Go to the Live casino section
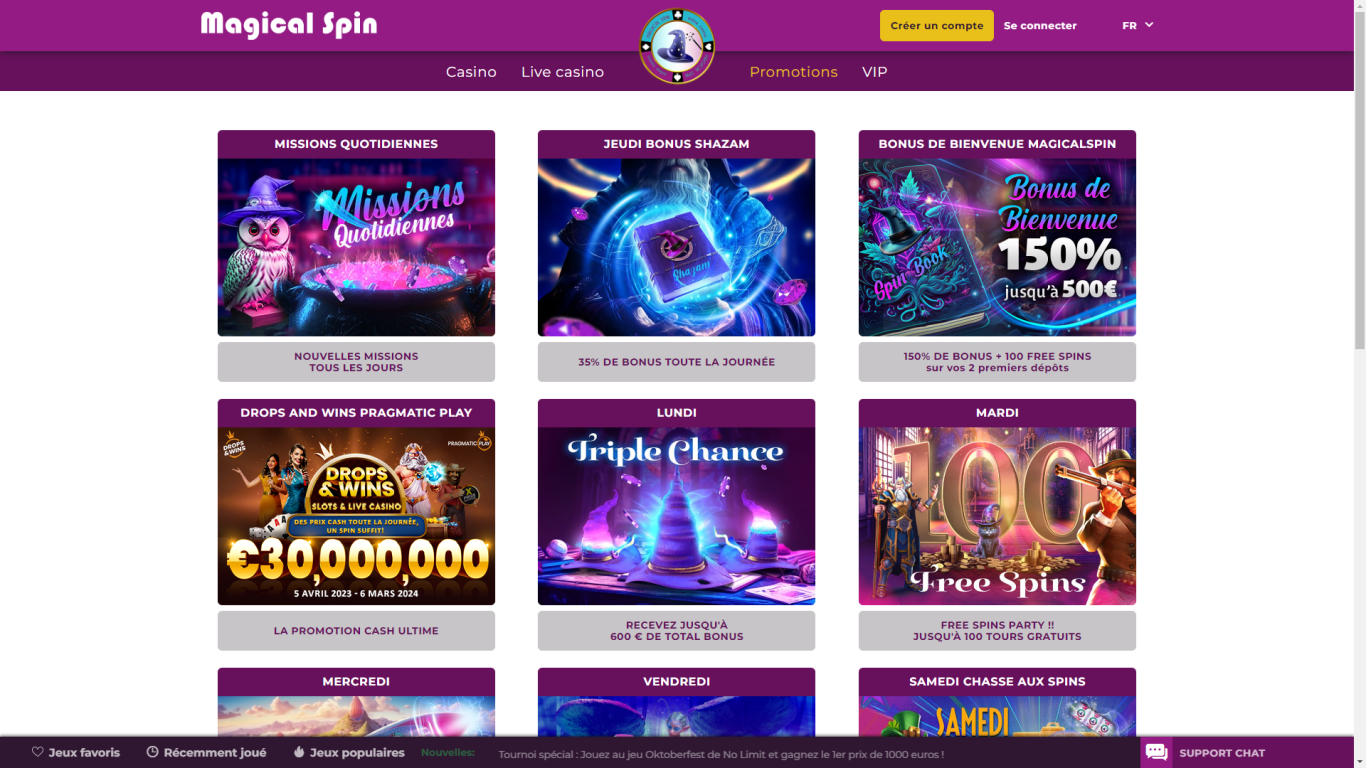This screenshot has height=768, width=1366. 562,72
